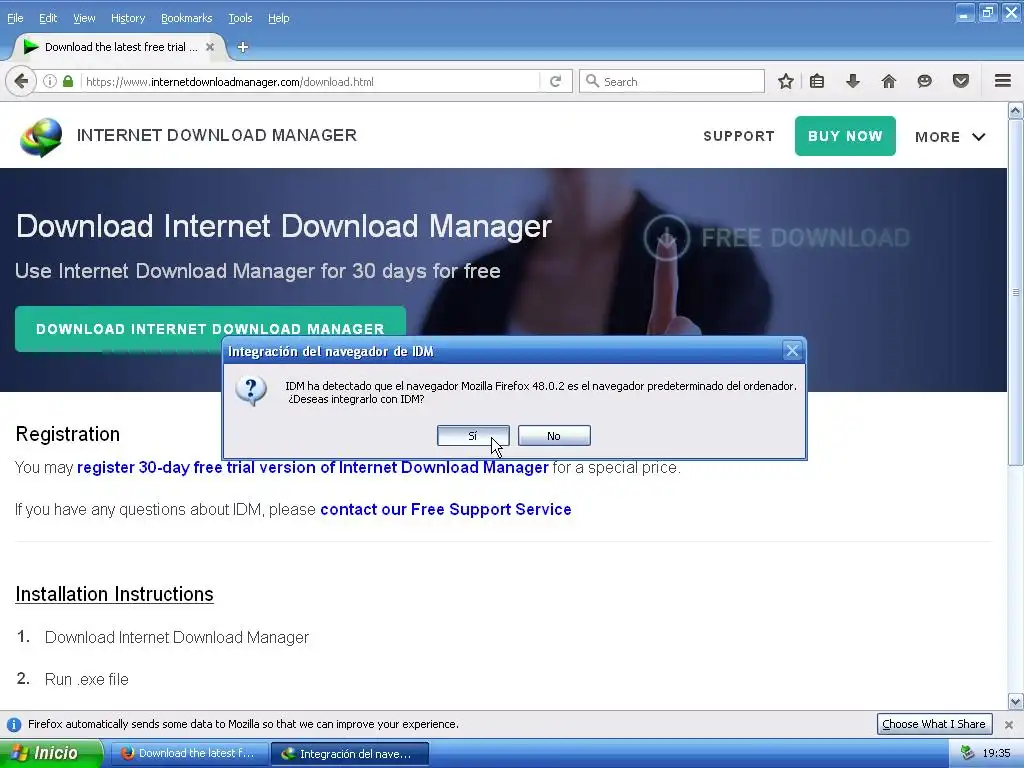This screenshot has width=1024, height=768.
Task: Open contact our Free Support Service link
Action: tap(445, 509)
